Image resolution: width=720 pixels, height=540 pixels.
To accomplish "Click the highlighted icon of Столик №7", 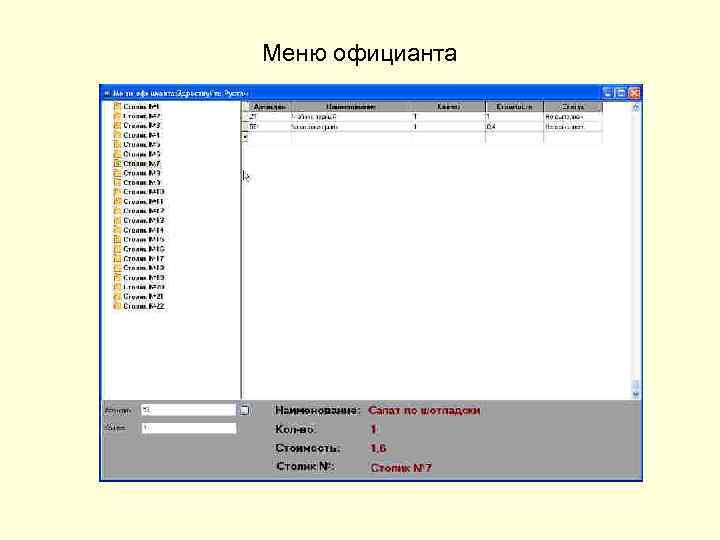I will pos(117,163).
